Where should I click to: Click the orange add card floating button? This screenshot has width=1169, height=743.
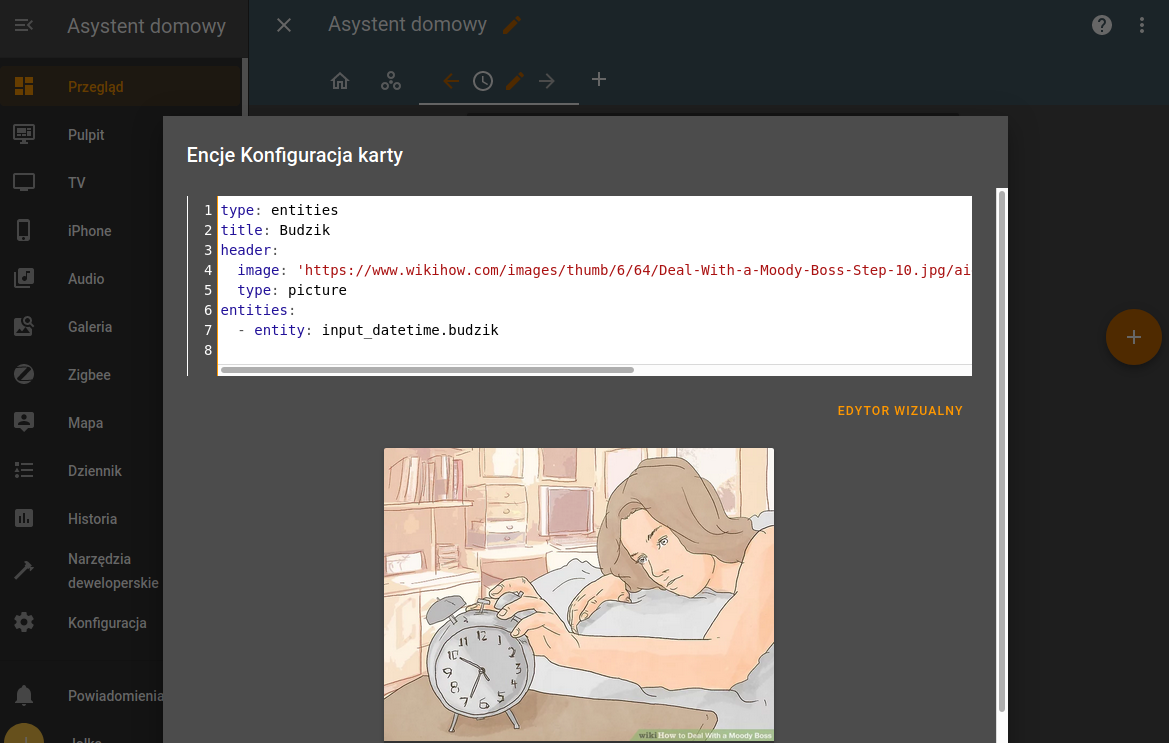[1133, 337]
